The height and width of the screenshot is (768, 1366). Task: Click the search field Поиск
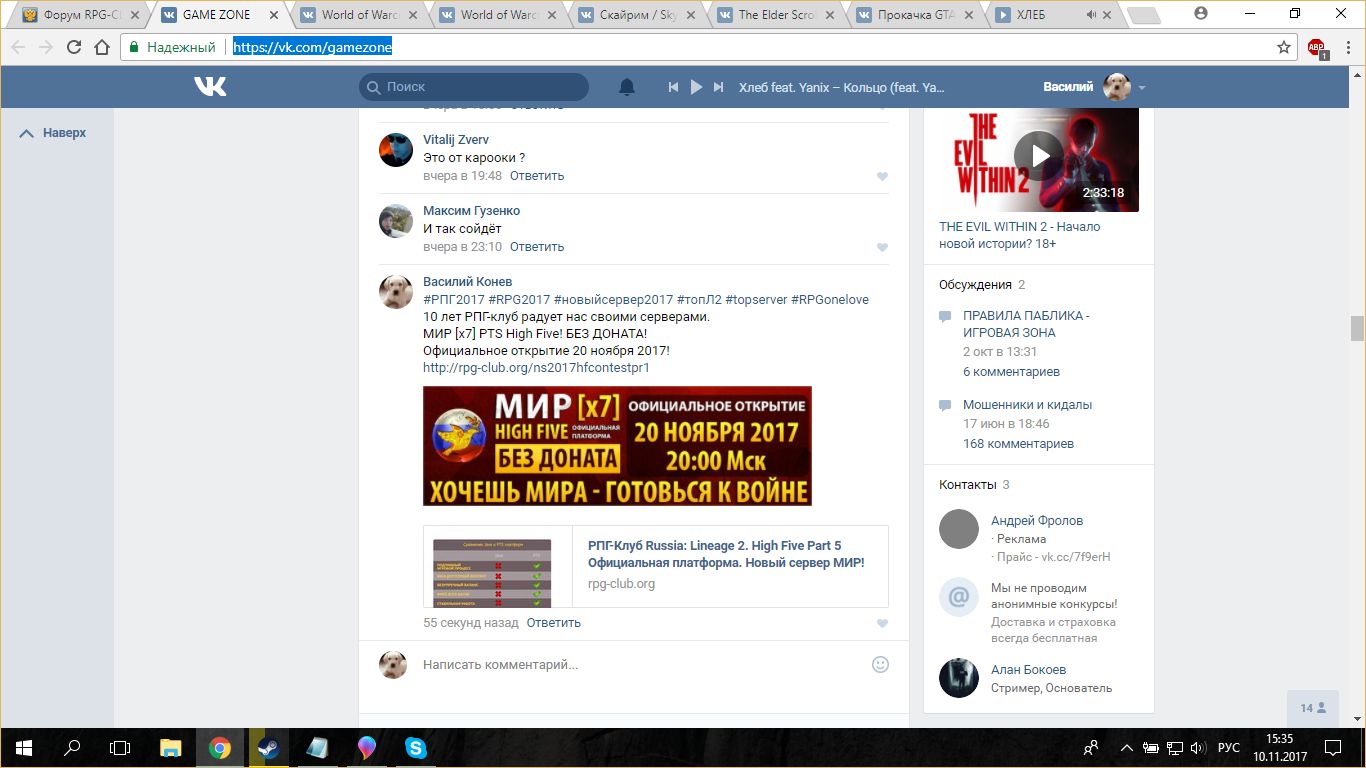474,87
